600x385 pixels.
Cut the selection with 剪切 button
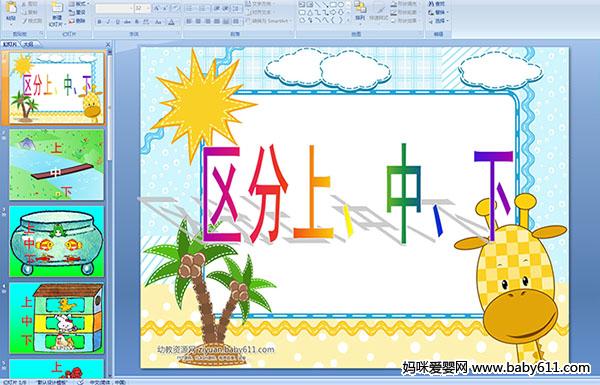(x=30, y=4)
